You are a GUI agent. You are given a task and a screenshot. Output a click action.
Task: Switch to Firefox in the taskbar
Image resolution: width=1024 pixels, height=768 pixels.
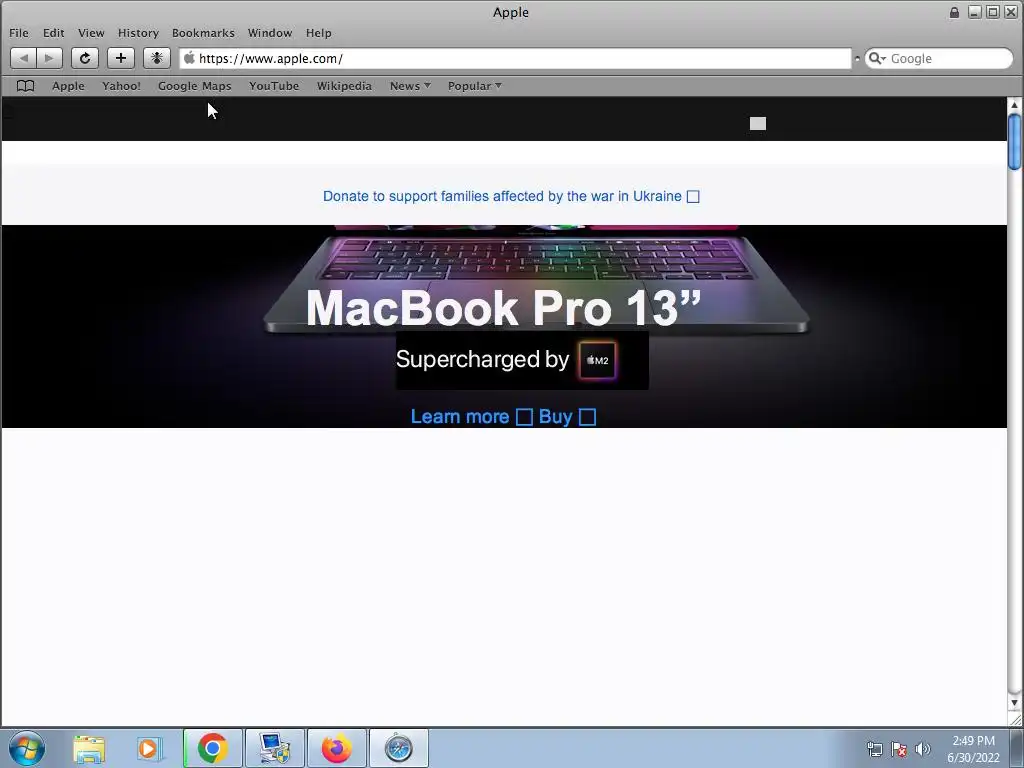tap(336, 748)
